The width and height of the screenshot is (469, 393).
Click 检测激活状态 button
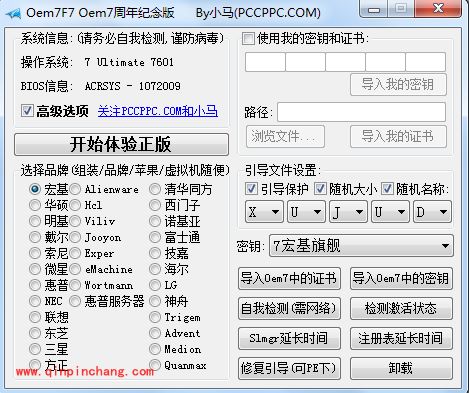pos(401,308)
